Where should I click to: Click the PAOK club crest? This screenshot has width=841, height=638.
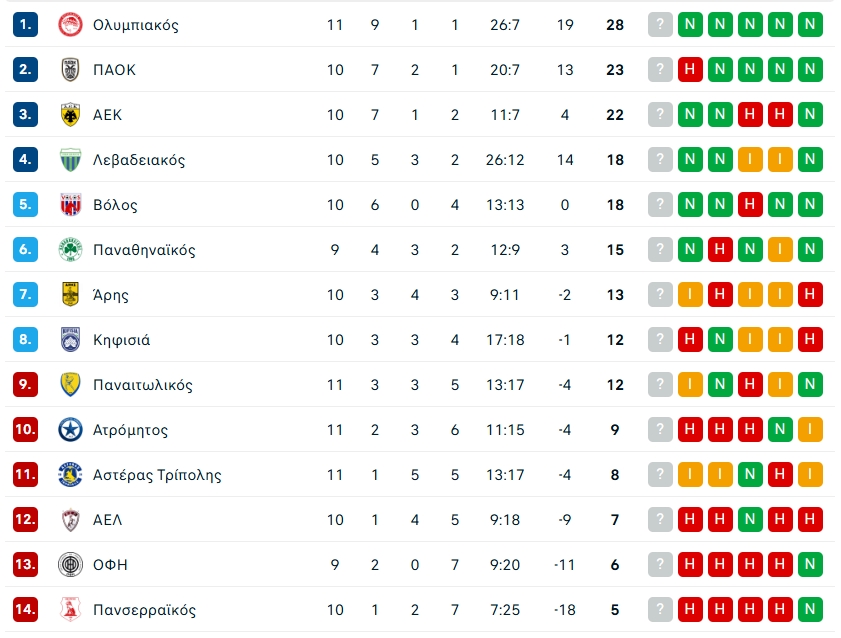(x=70, y=70)
